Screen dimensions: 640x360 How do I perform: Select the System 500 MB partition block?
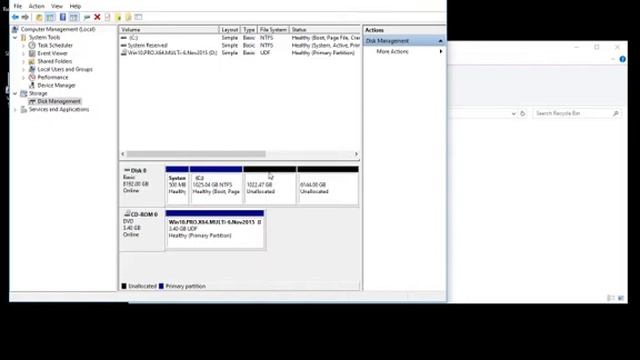tap(177, 185)
